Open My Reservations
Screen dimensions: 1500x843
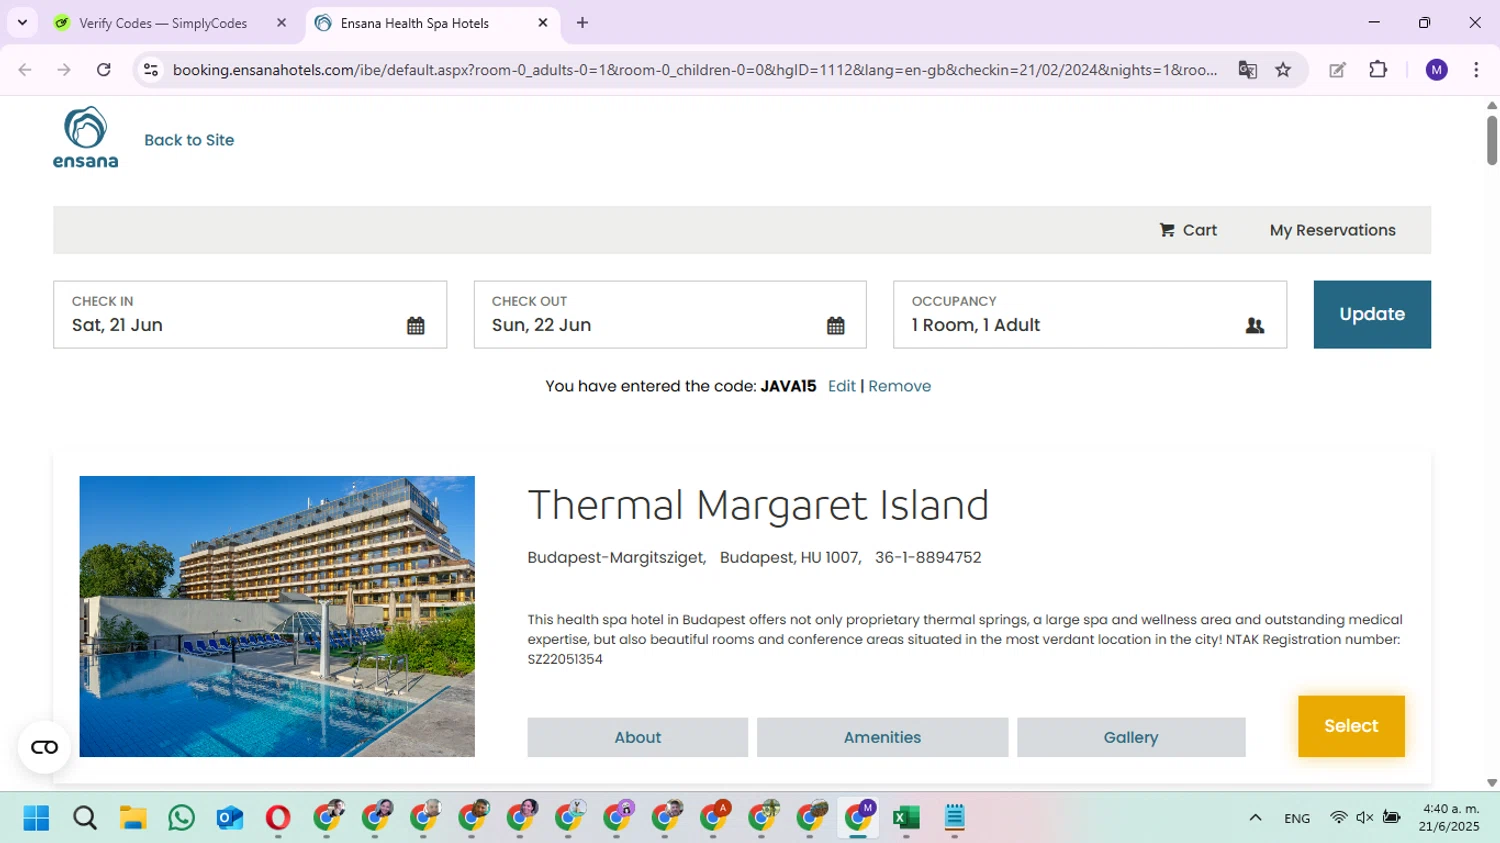(x=1332, y=230)
